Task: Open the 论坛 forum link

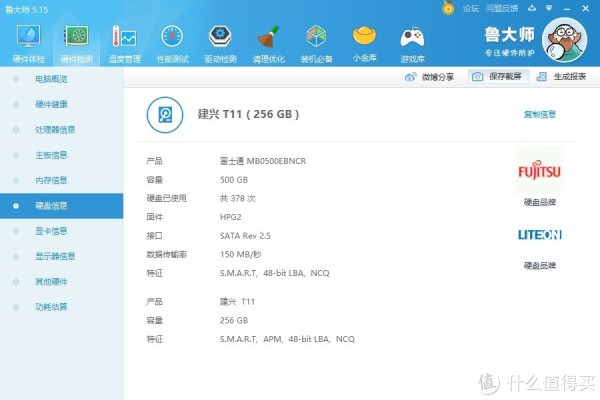Action: click(x=470, y=8)
